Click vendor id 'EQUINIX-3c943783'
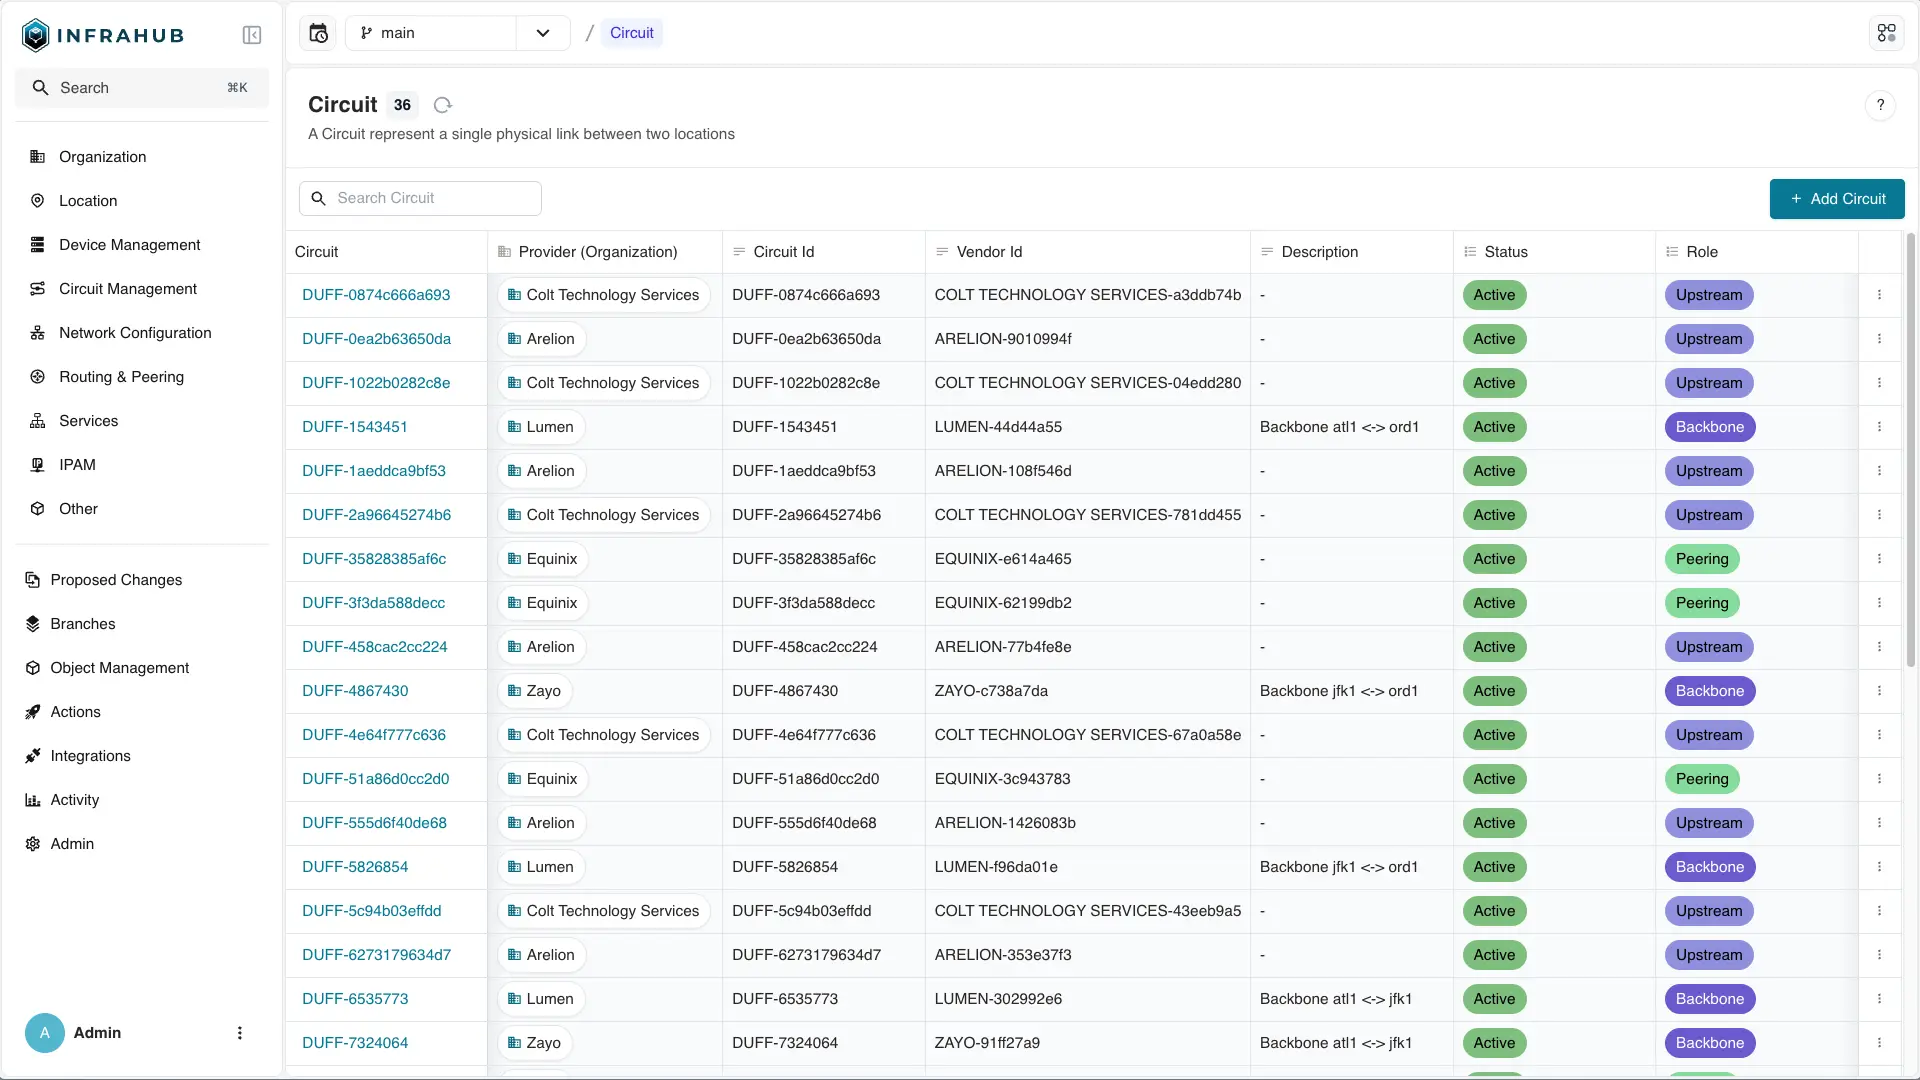This screenshot has height=1080, width=1920. 1003,779
